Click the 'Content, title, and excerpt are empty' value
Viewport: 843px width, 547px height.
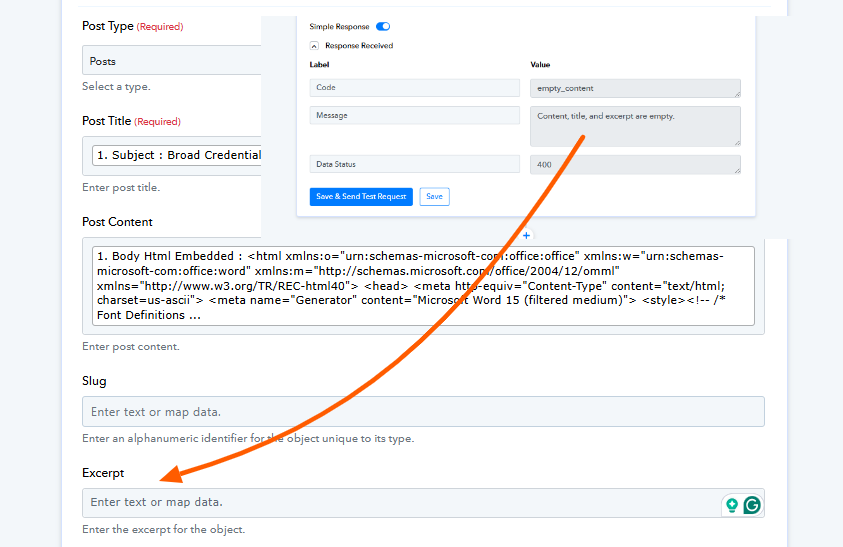click(635, 126)
